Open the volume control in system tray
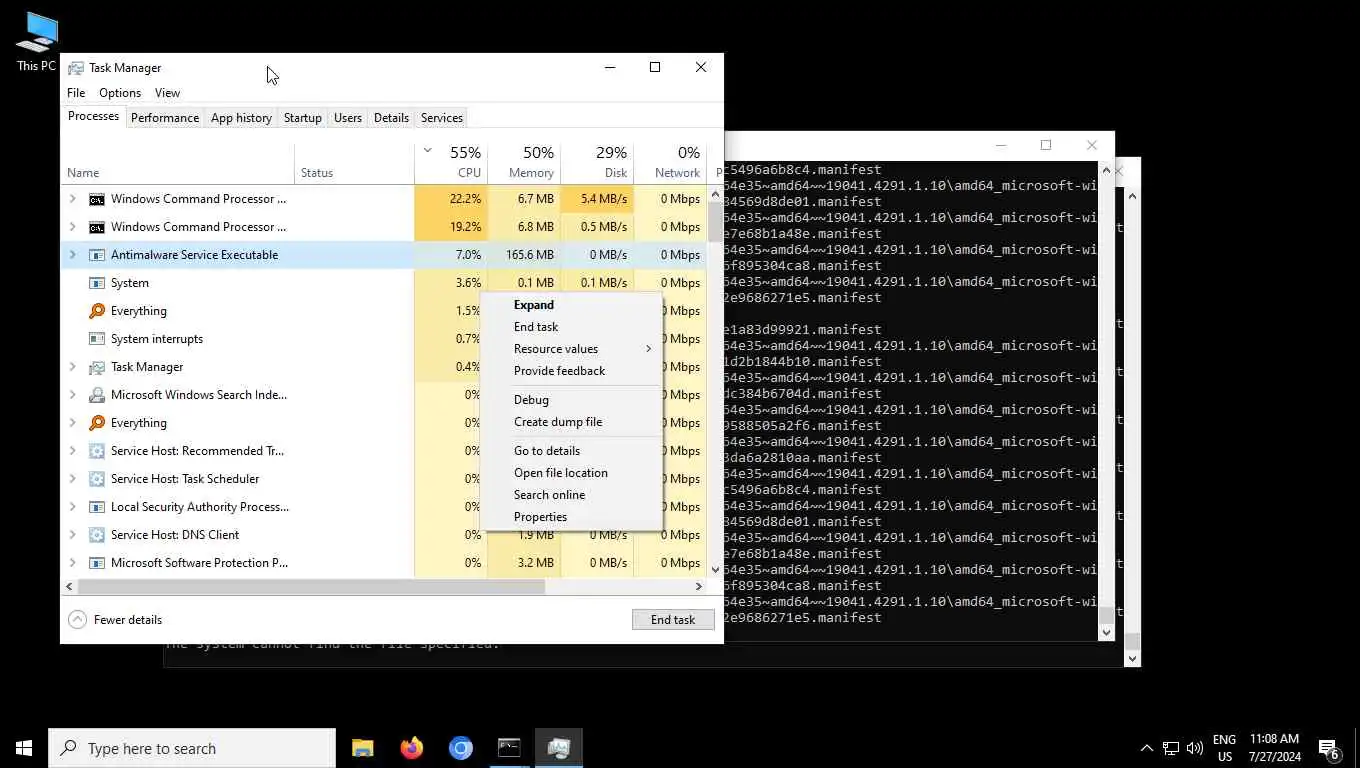This screenshot has height=768, width=1360. pos(1195,748)
